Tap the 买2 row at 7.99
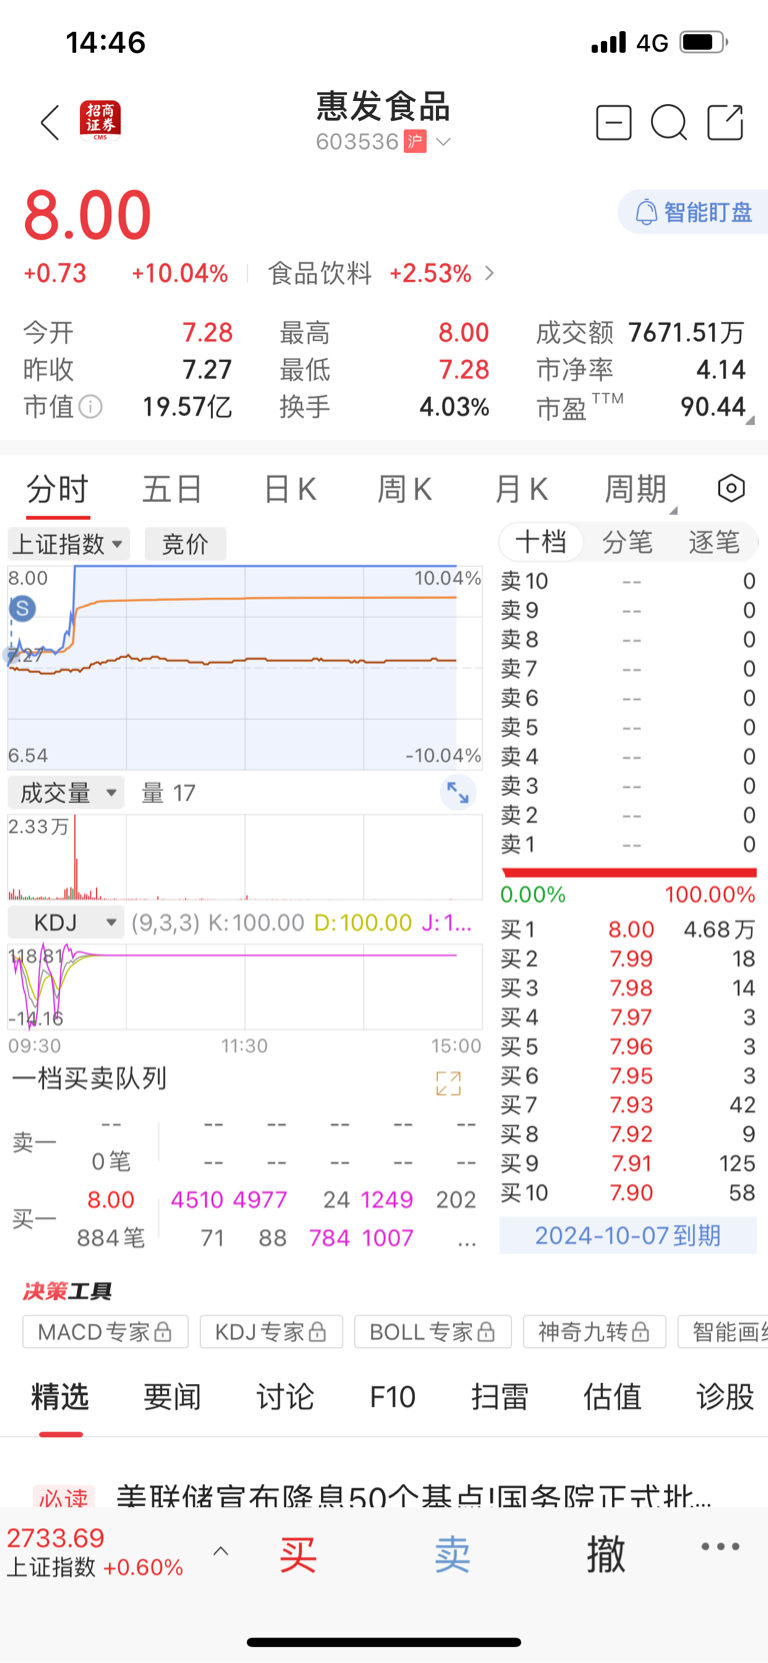 click(628, 958)
